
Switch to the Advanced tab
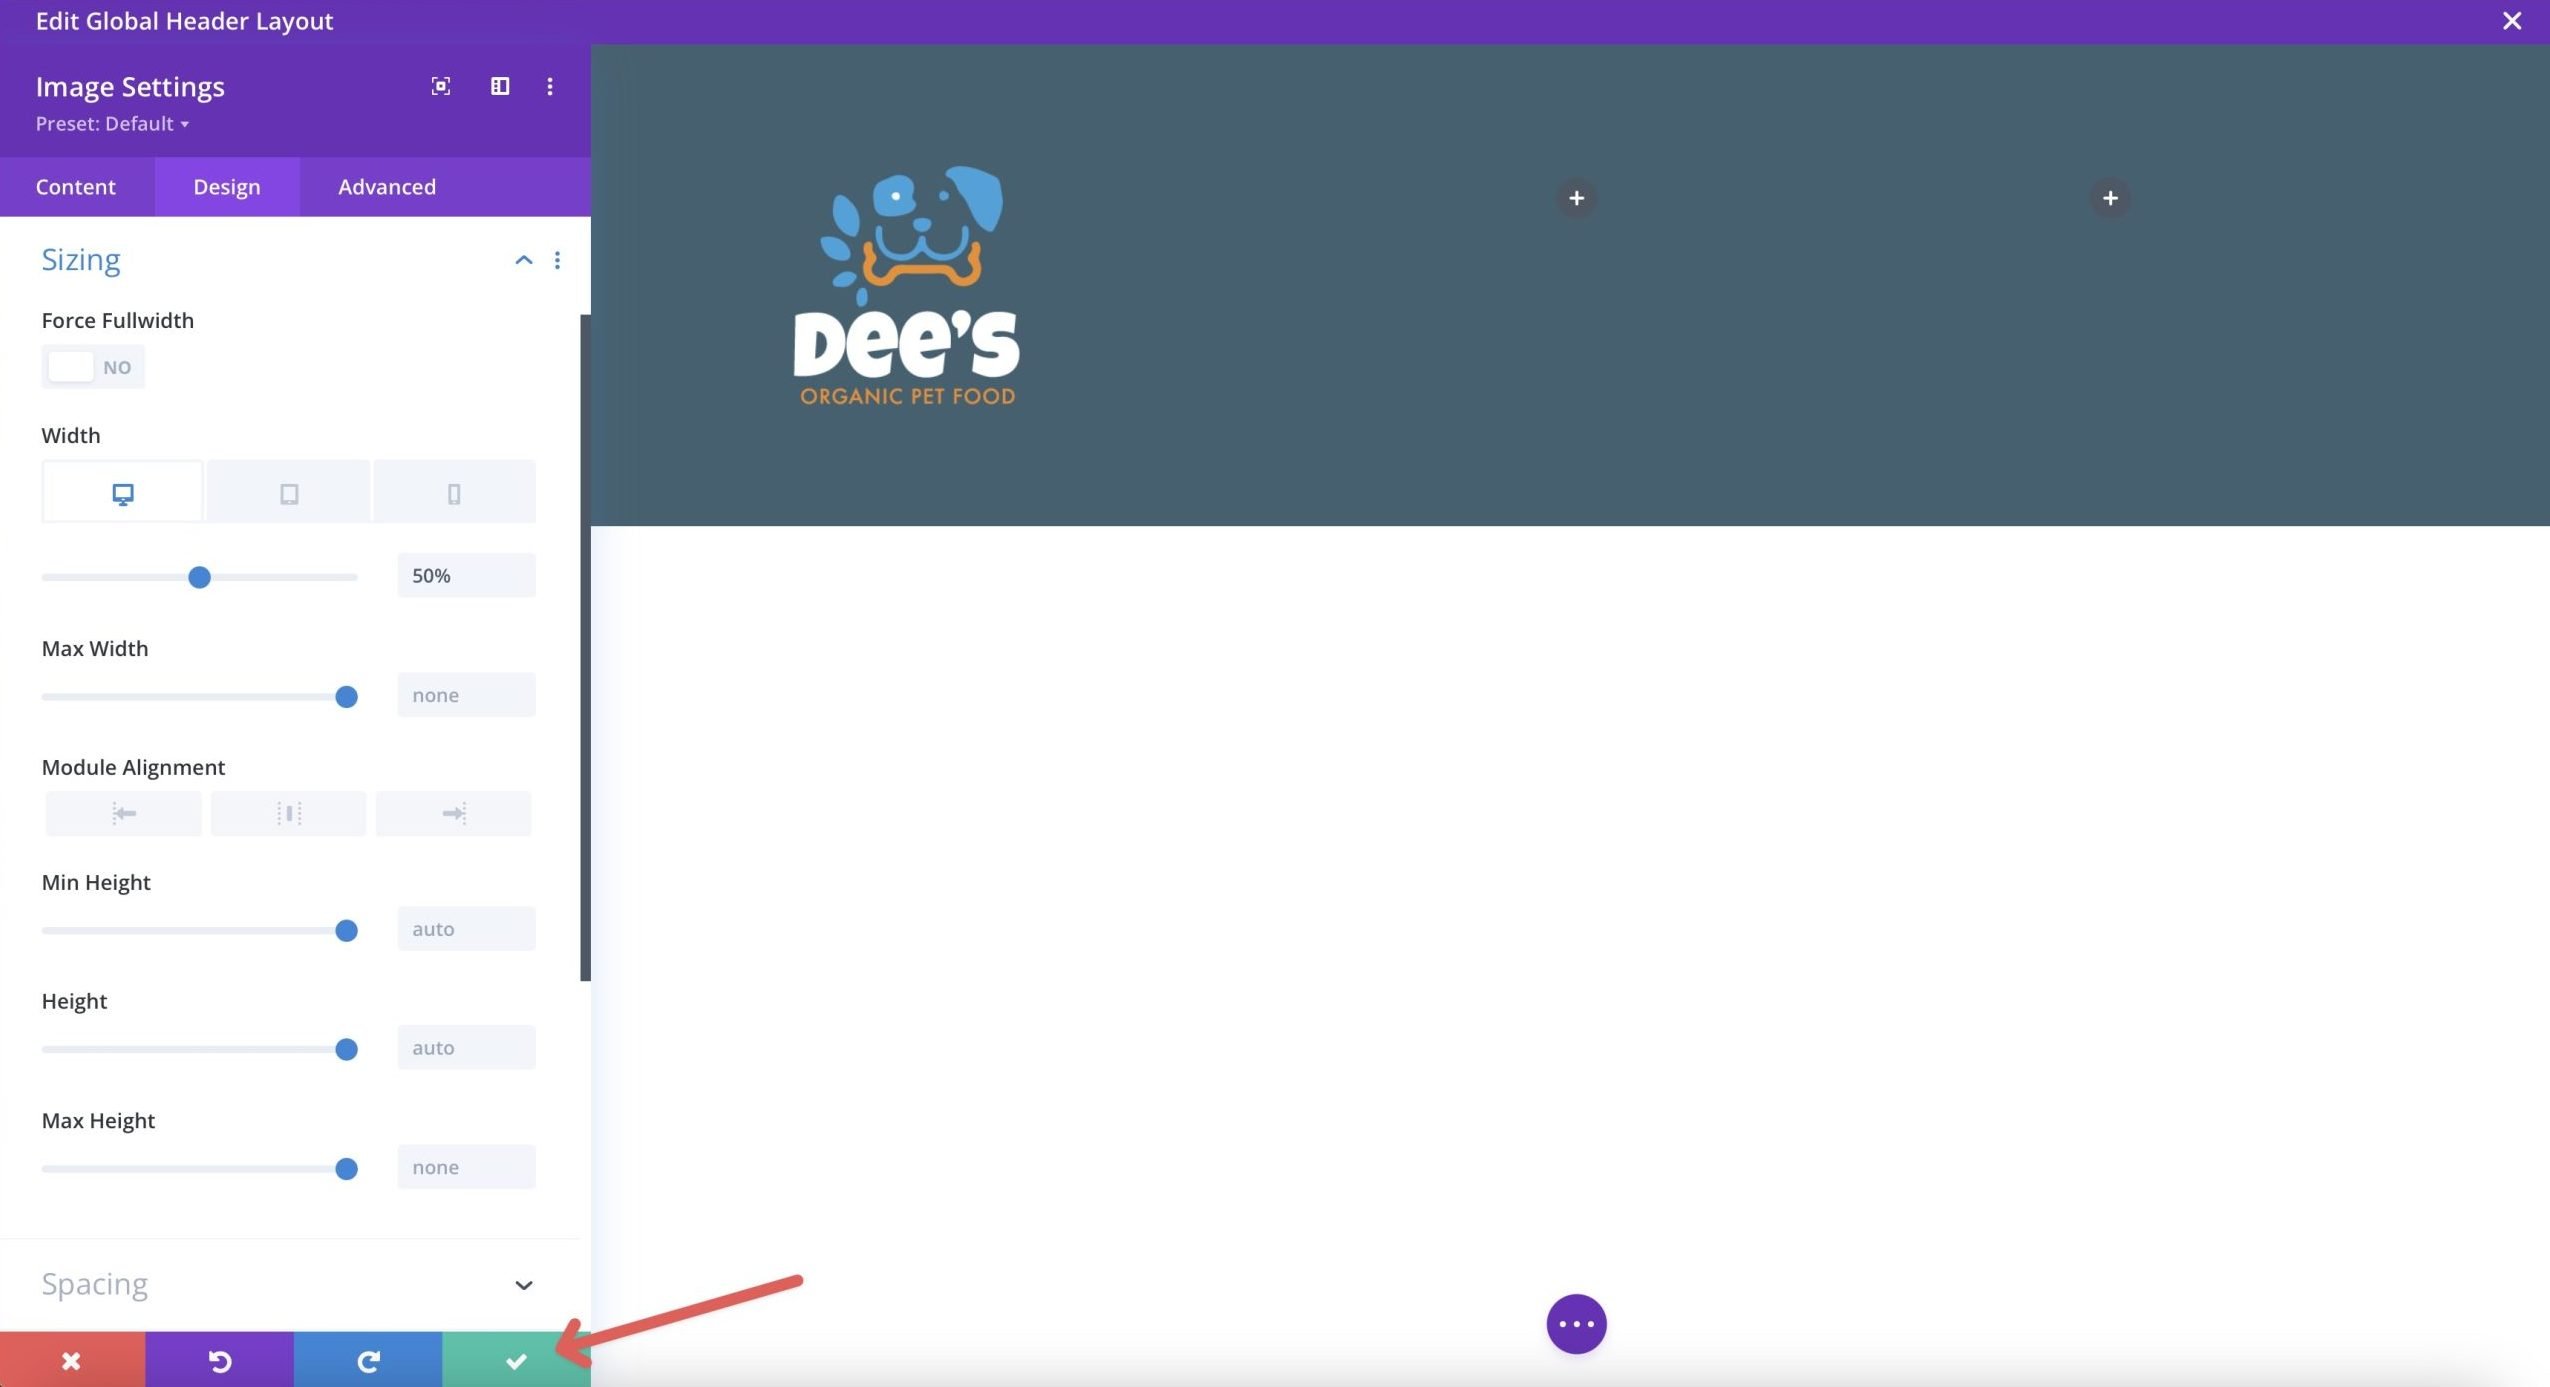click(386, 184)
